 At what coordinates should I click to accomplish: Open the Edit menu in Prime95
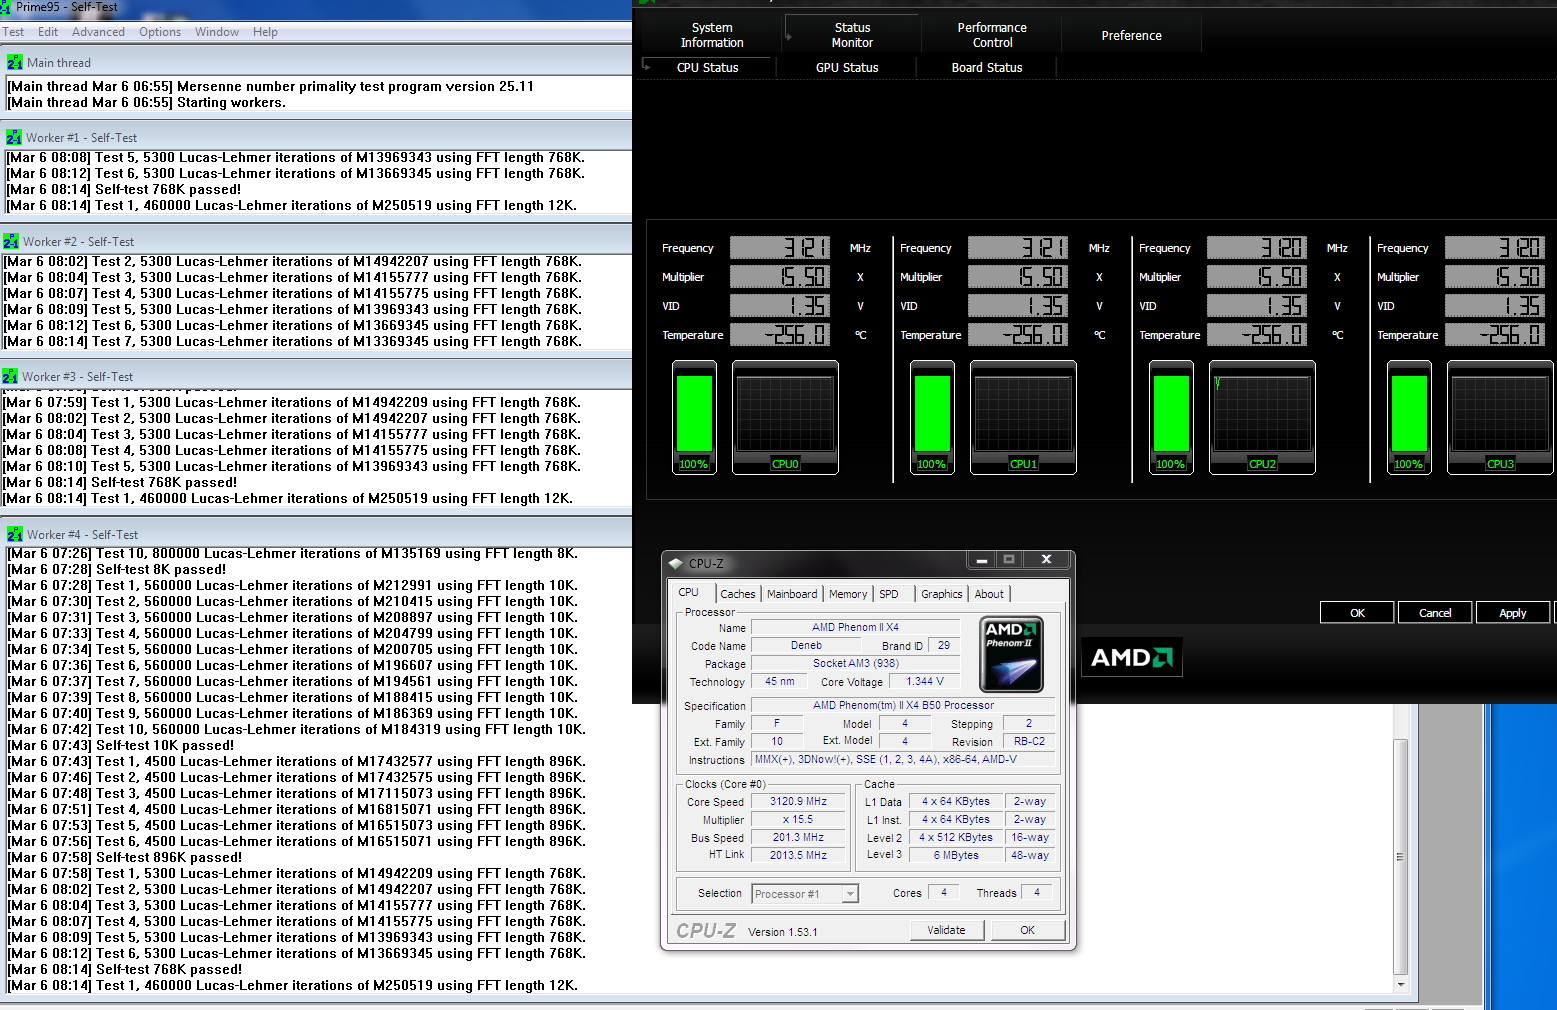pos(48,32)
